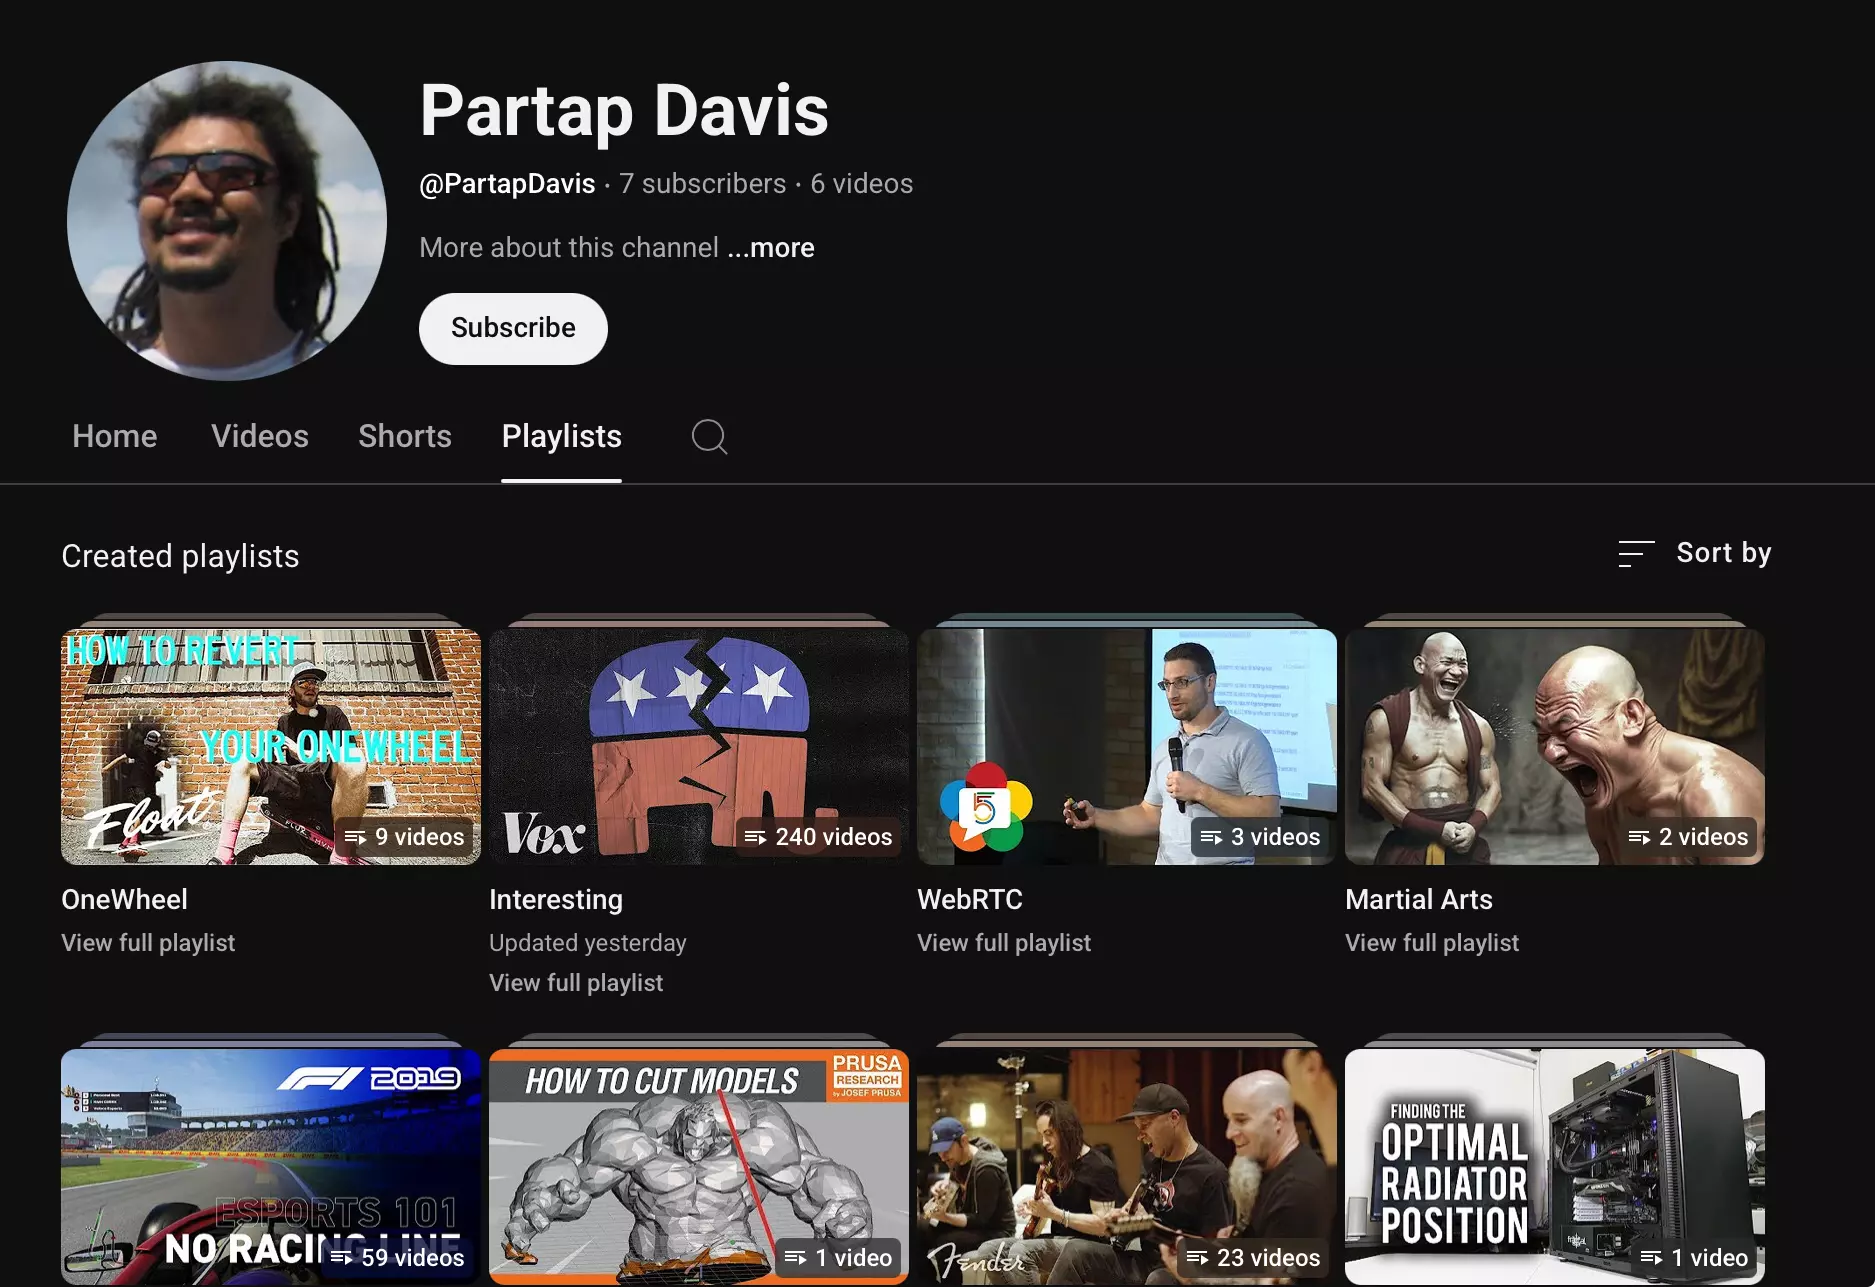The image size is (1875, 1287).
Task: Select the Playlists tab
Action: [x=561, y=436]
